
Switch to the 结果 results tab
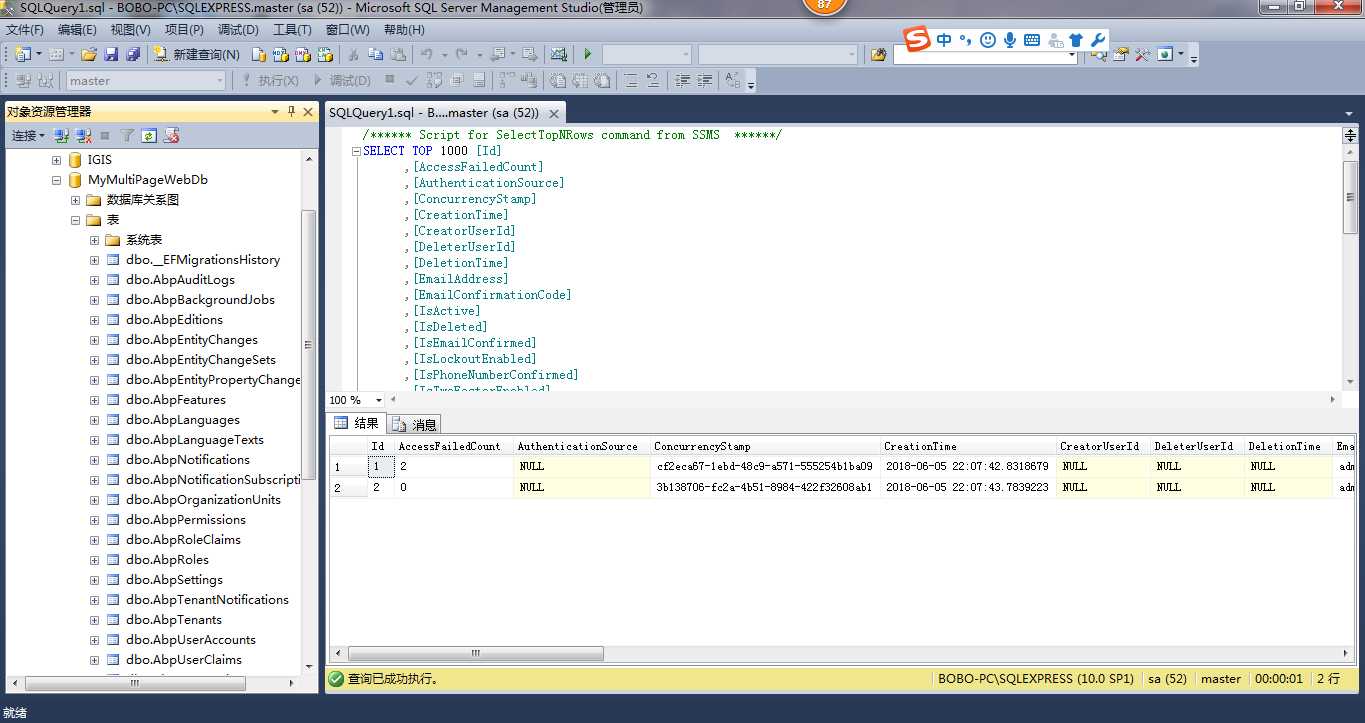click(357, 423)
